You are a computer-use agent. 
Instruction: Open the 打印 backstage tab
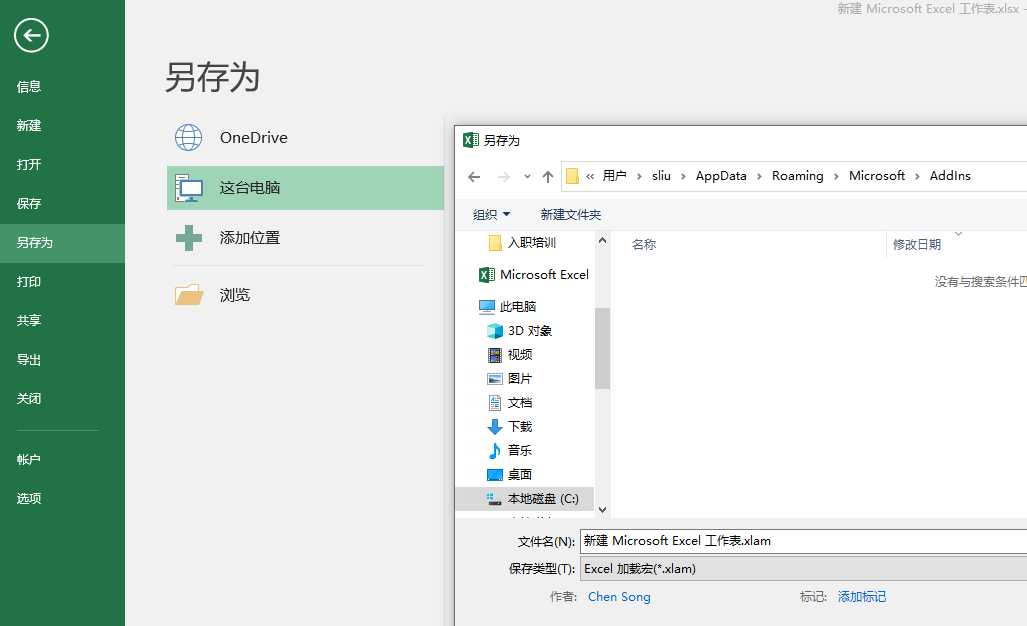tap(62, 282)
